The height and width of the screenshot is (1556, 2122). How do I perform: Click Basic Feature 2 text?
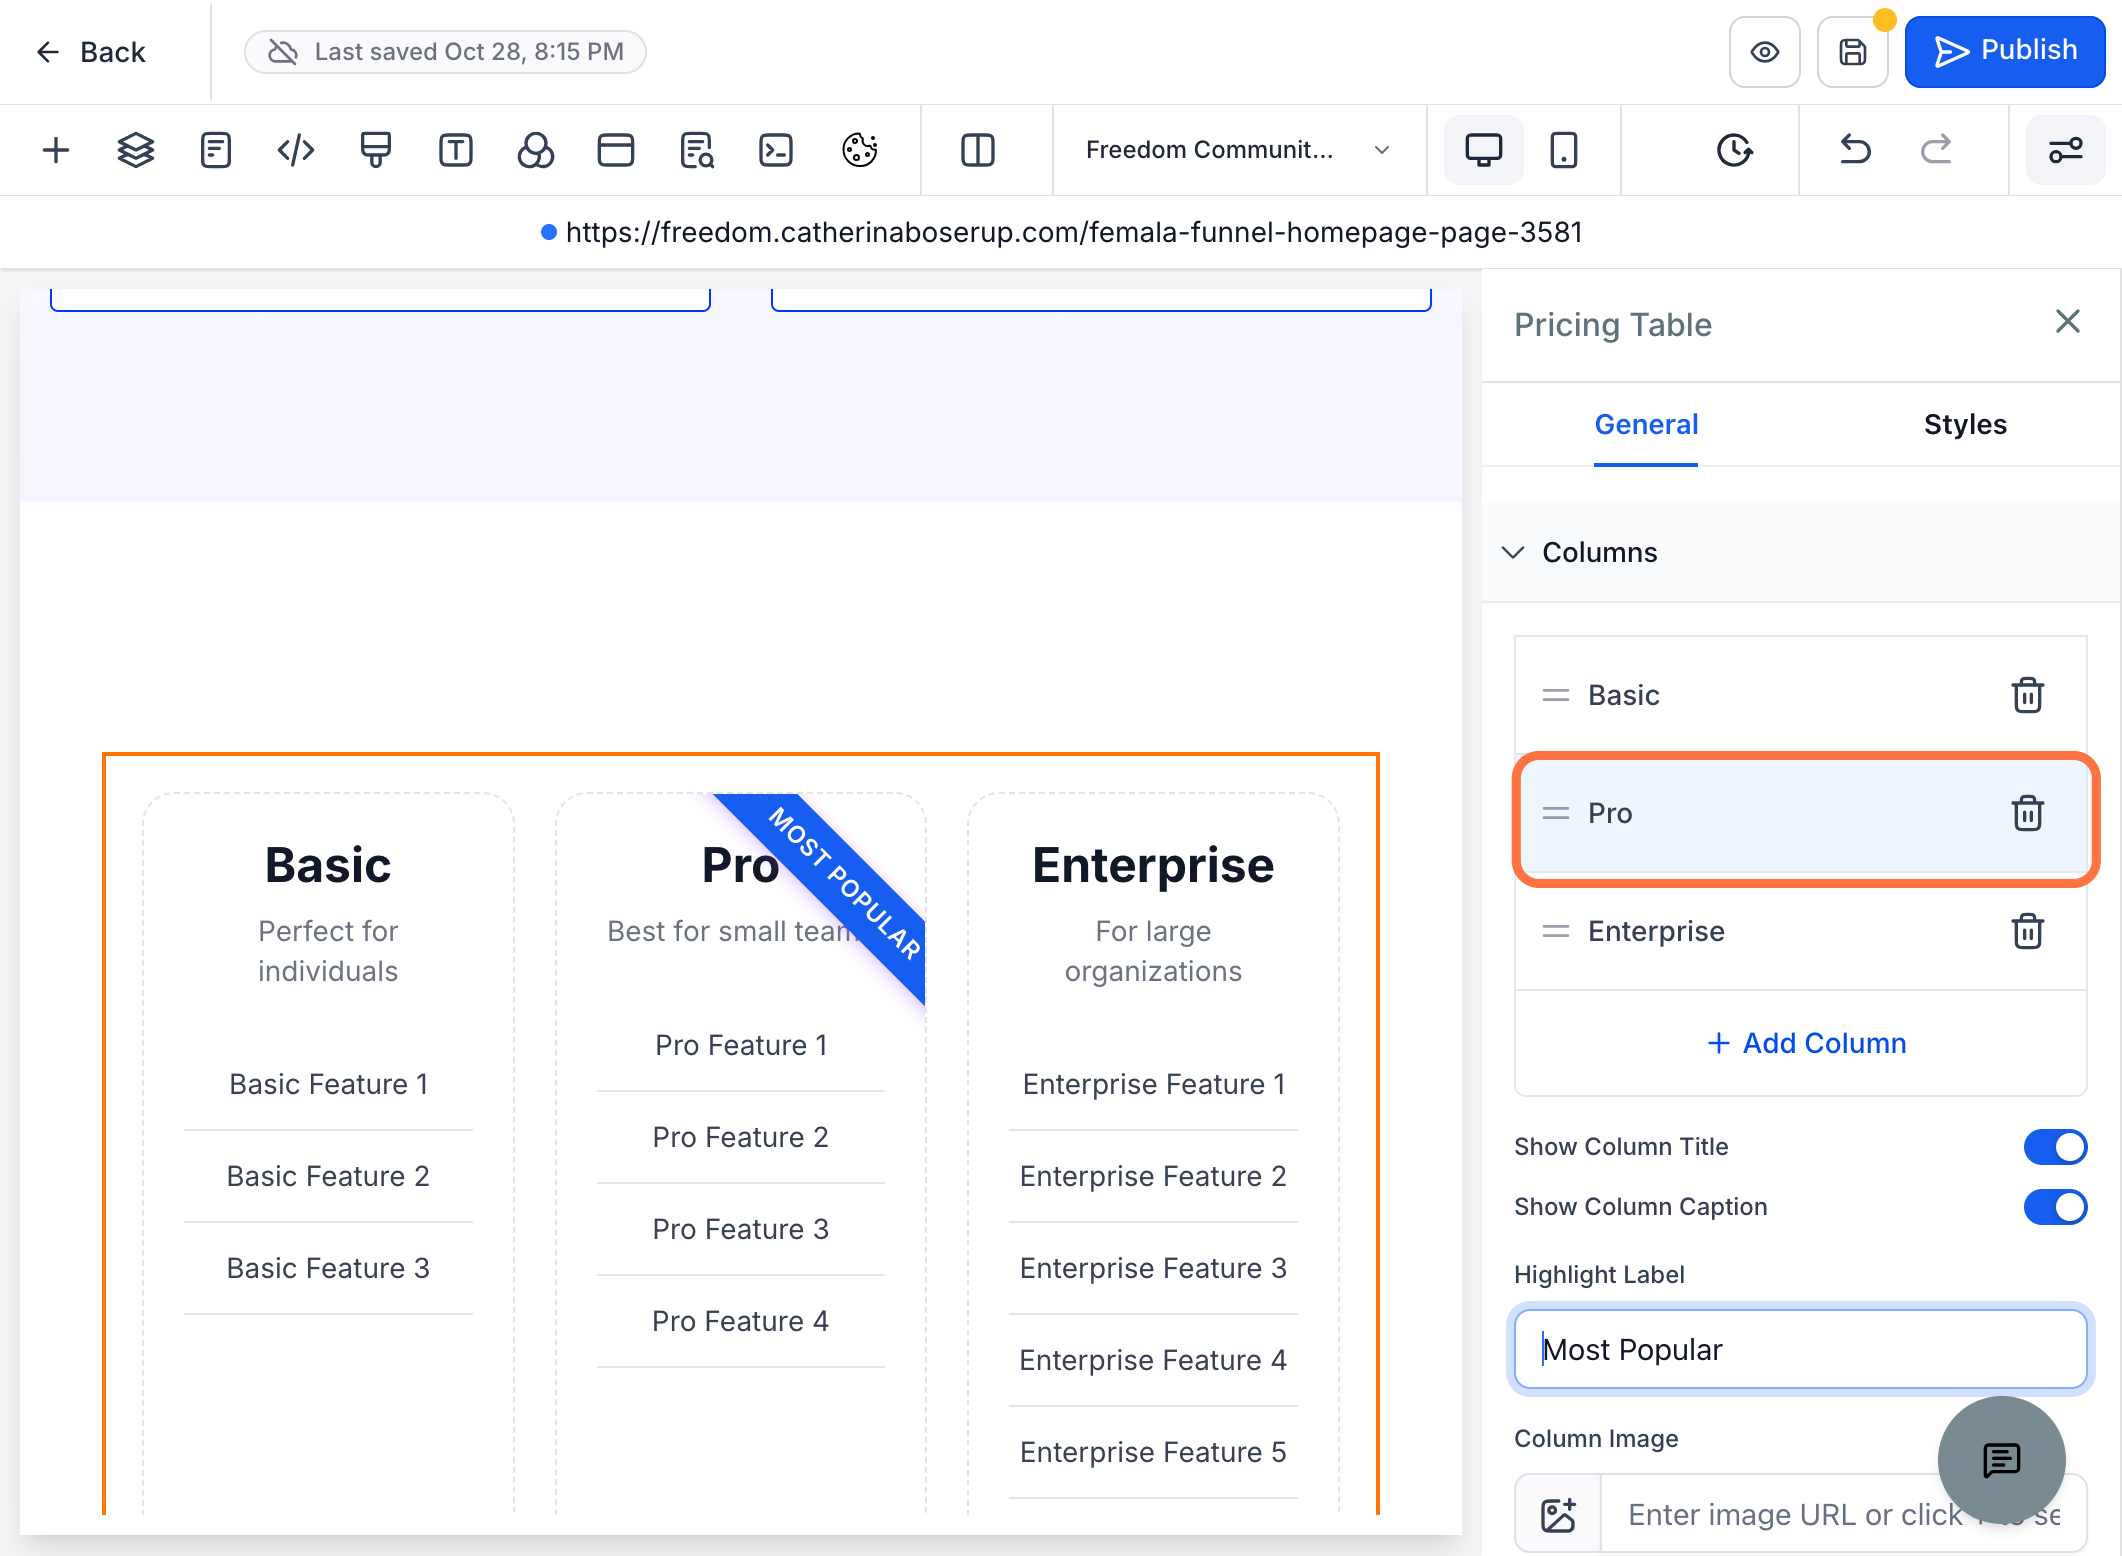(328, 1176)
